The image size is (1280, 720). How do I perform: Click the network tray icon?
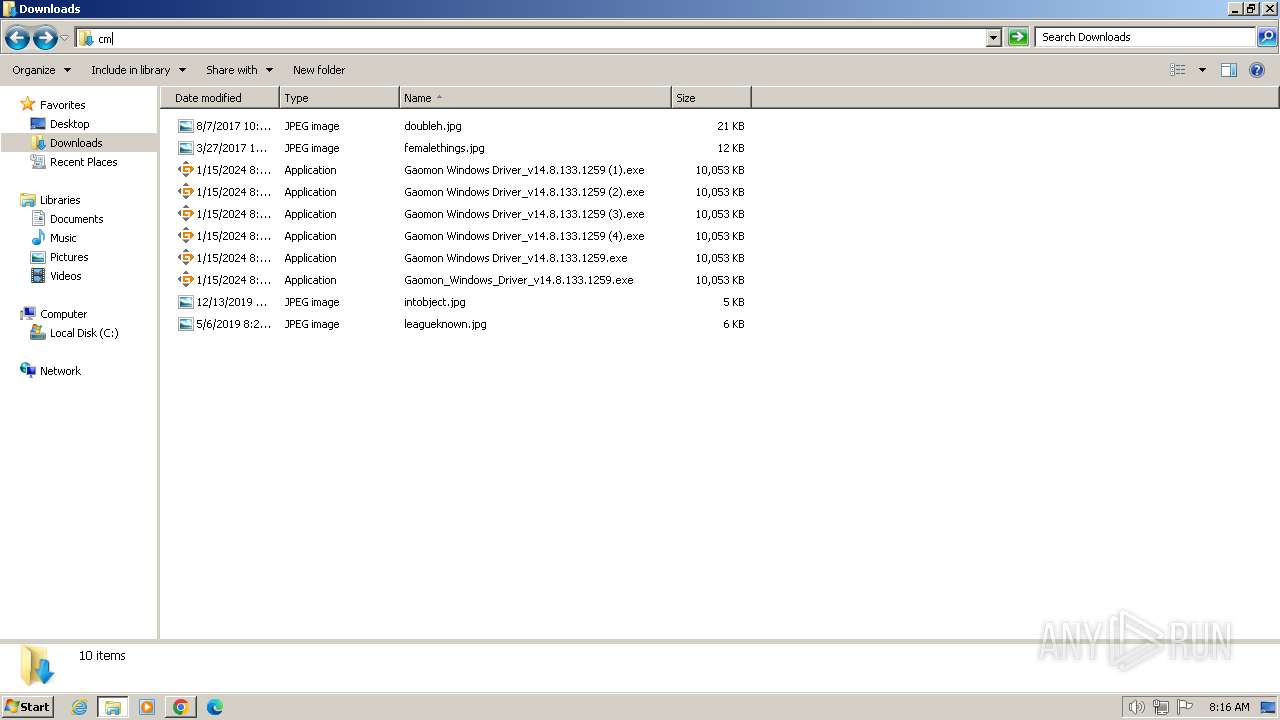(1161, 707)
